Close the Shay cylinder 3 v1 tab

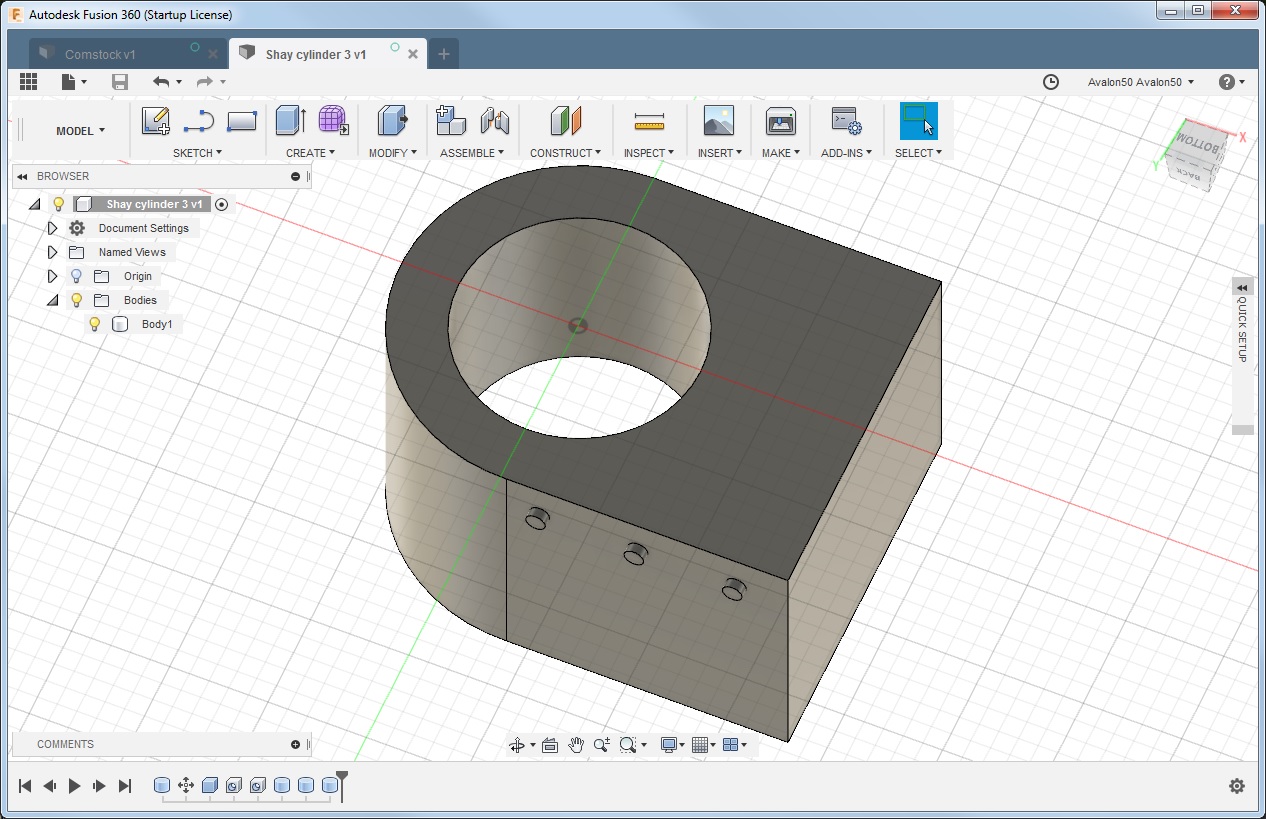click(413, 54)
